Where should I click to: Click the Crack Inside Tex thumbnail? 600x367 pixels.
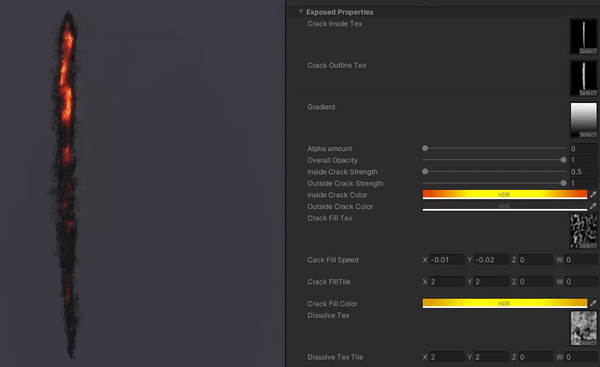584,37
